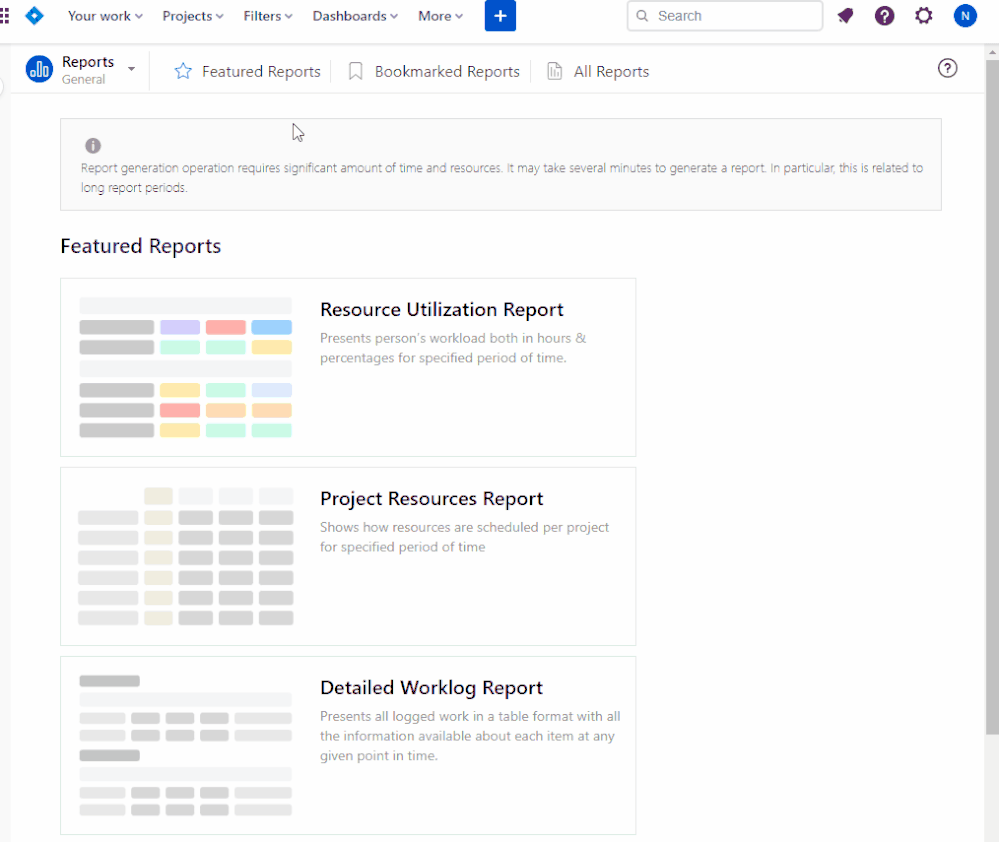Click the blue Create button
The image size is (999, 842).
tap(500, 16)
